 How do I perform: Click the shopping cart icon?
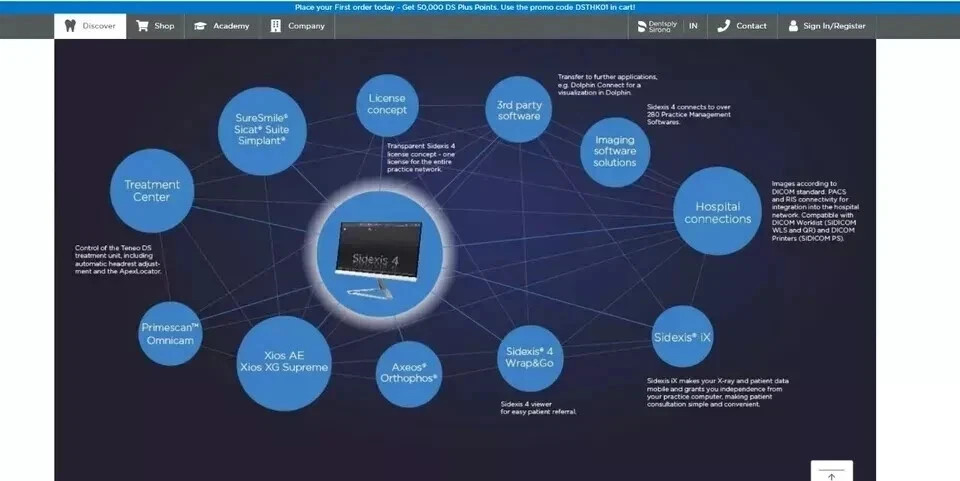tap(142, 26)
